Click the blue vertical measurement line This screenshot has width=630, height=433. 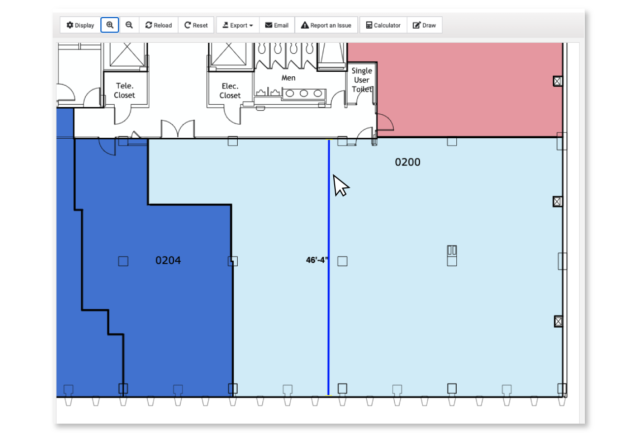pyautogui.click(x=329, y=268)
